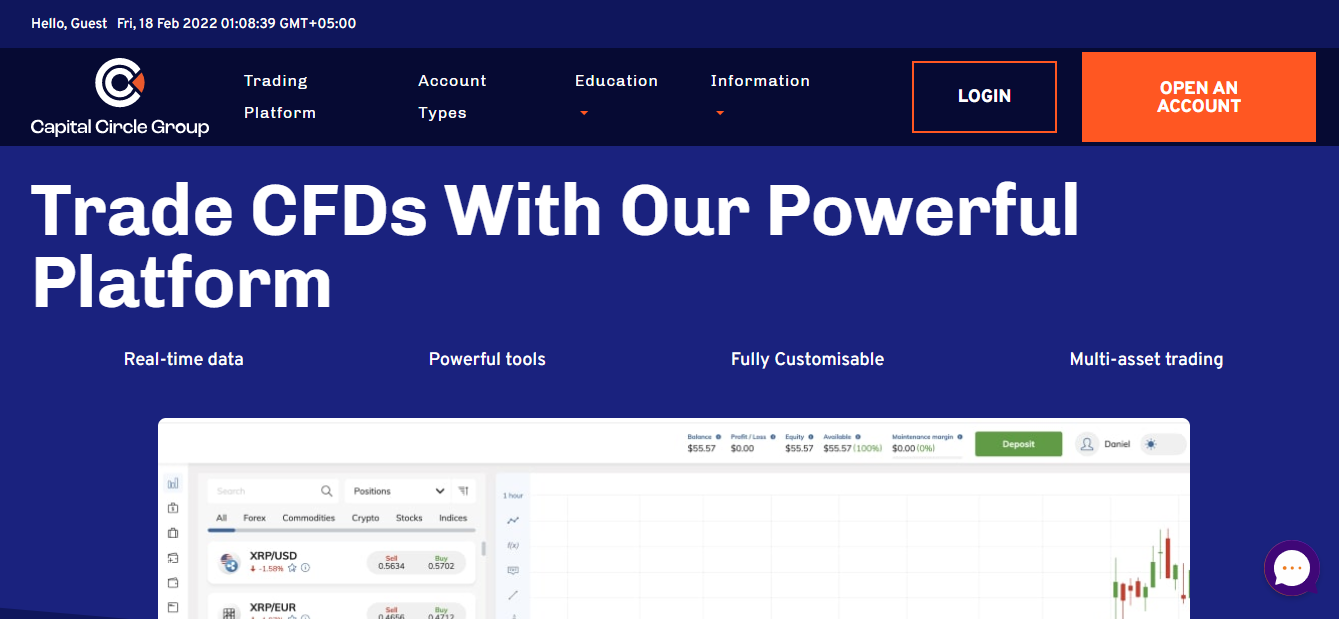Select the Stocks tab
The height and width of the screenshot is (619, 1339).
click(x=409, y=518)
